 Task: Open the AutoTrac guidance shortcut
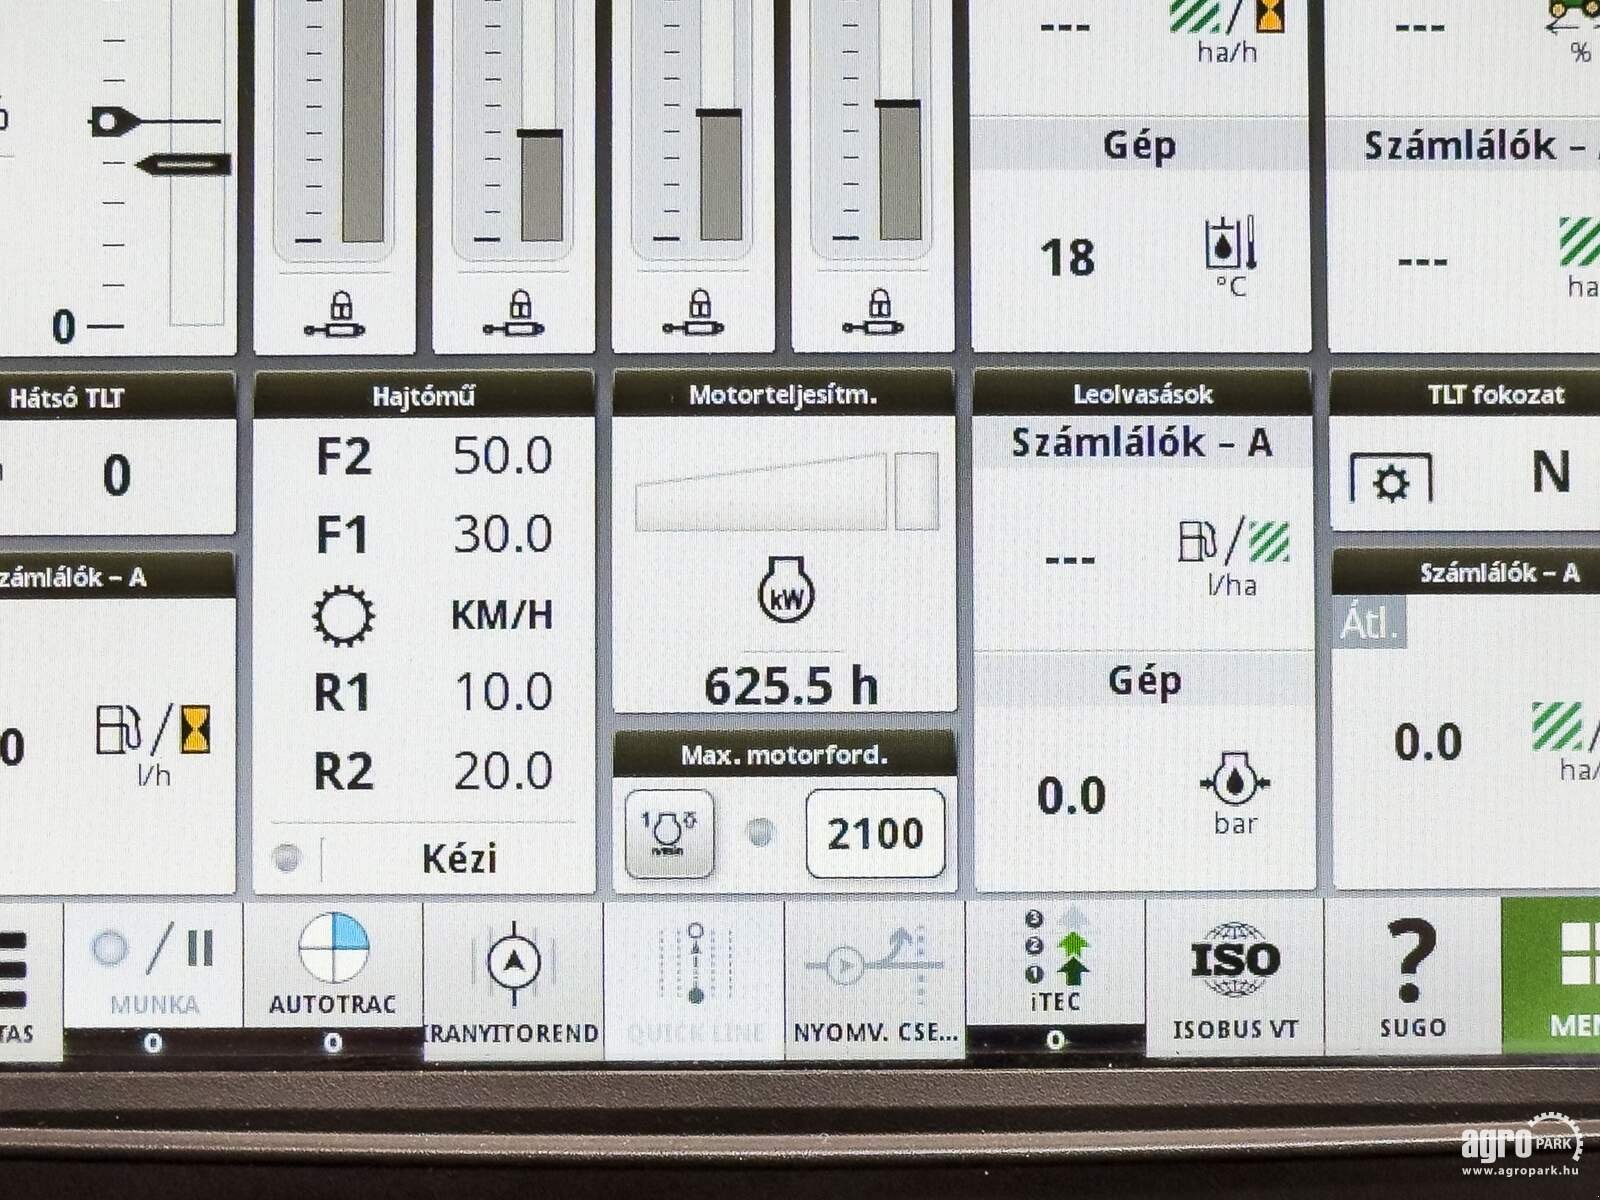point(333,966)
